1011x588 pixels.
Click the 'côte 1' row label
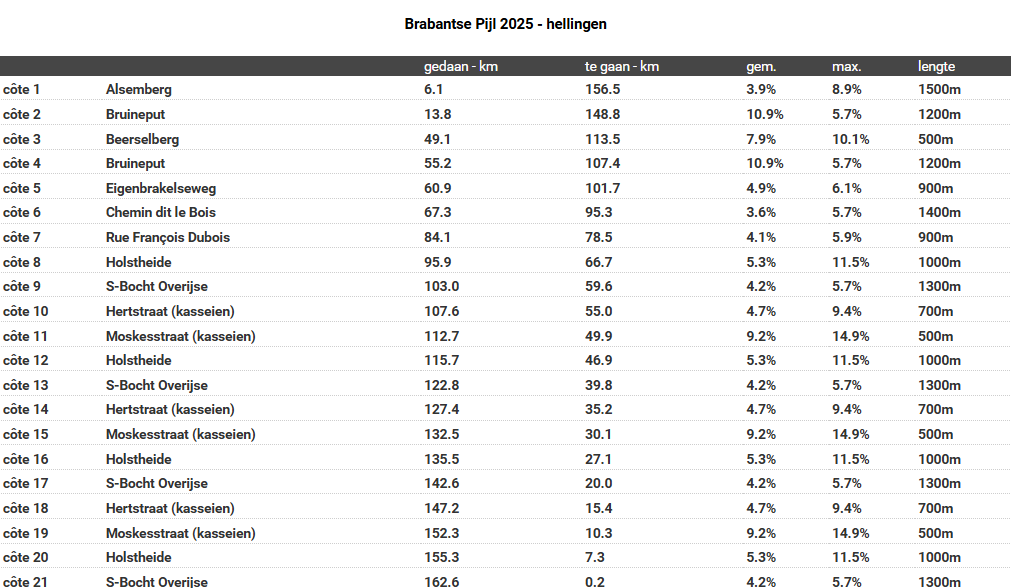22,89
